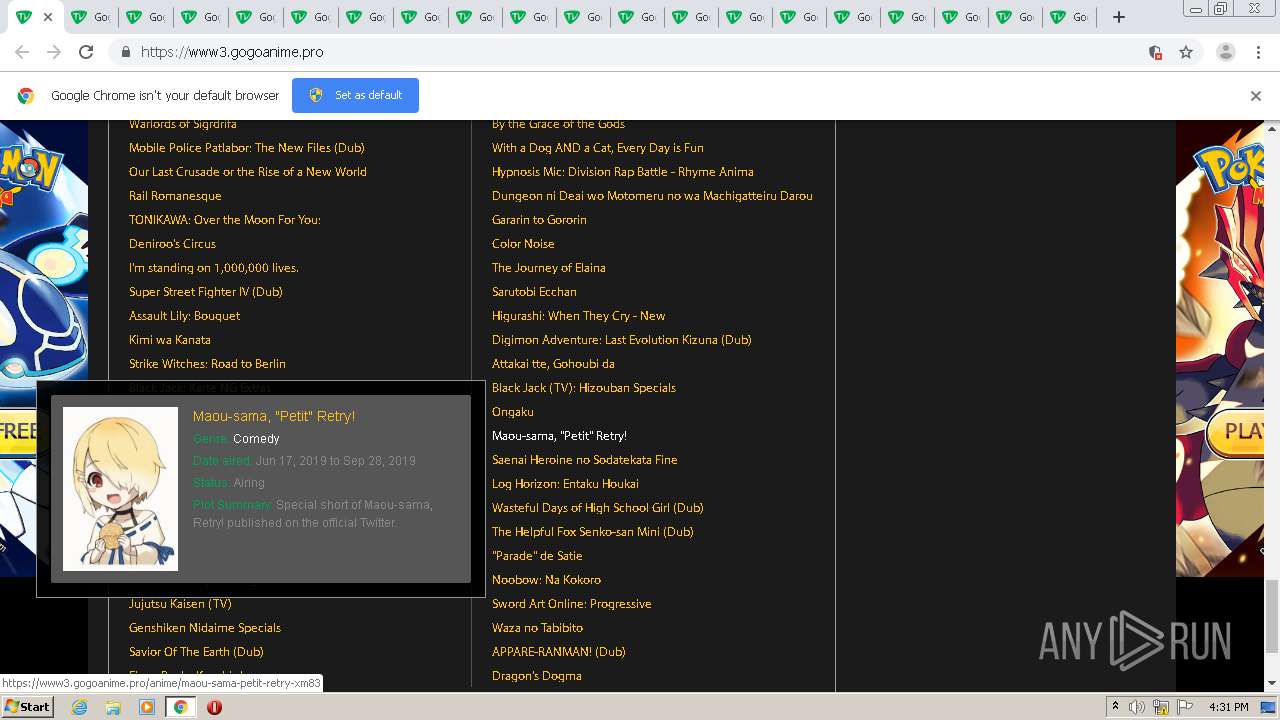The width and height of the screenshot is (1280, 720).
Task: Open the Assault Lily: Bouquet link
Action: point(185,316)
